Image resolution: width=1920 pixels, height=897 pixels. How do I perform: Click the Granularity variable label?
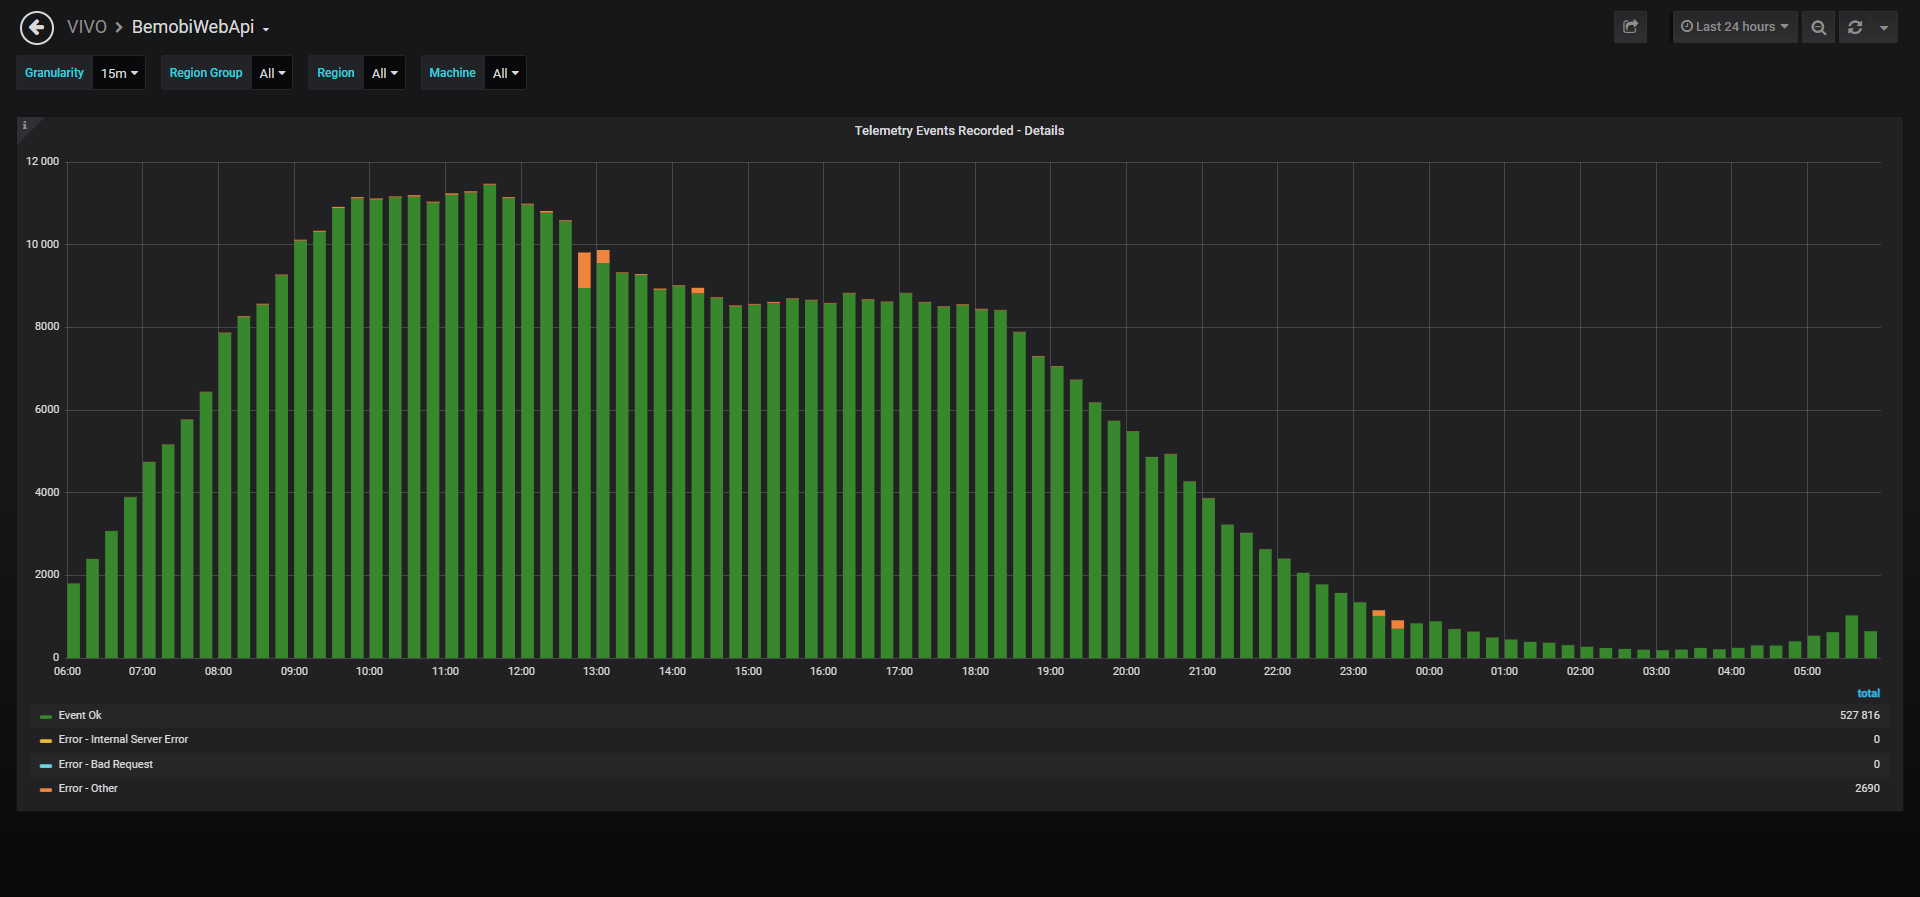(x=55, y=73)
